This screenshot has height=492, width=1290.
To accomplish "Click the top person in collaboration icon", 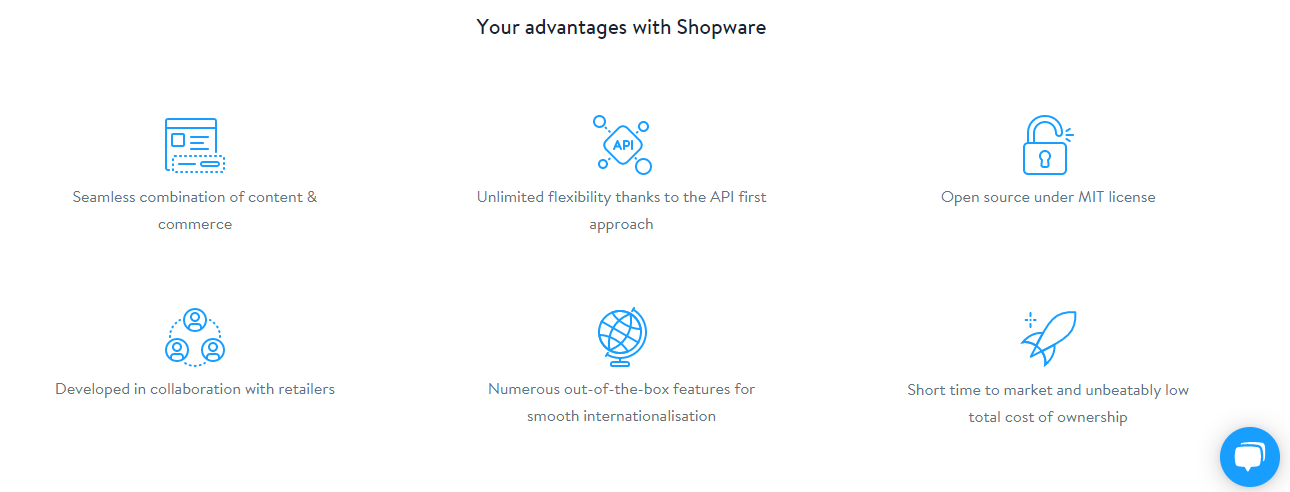I will [x=195, y=320].
